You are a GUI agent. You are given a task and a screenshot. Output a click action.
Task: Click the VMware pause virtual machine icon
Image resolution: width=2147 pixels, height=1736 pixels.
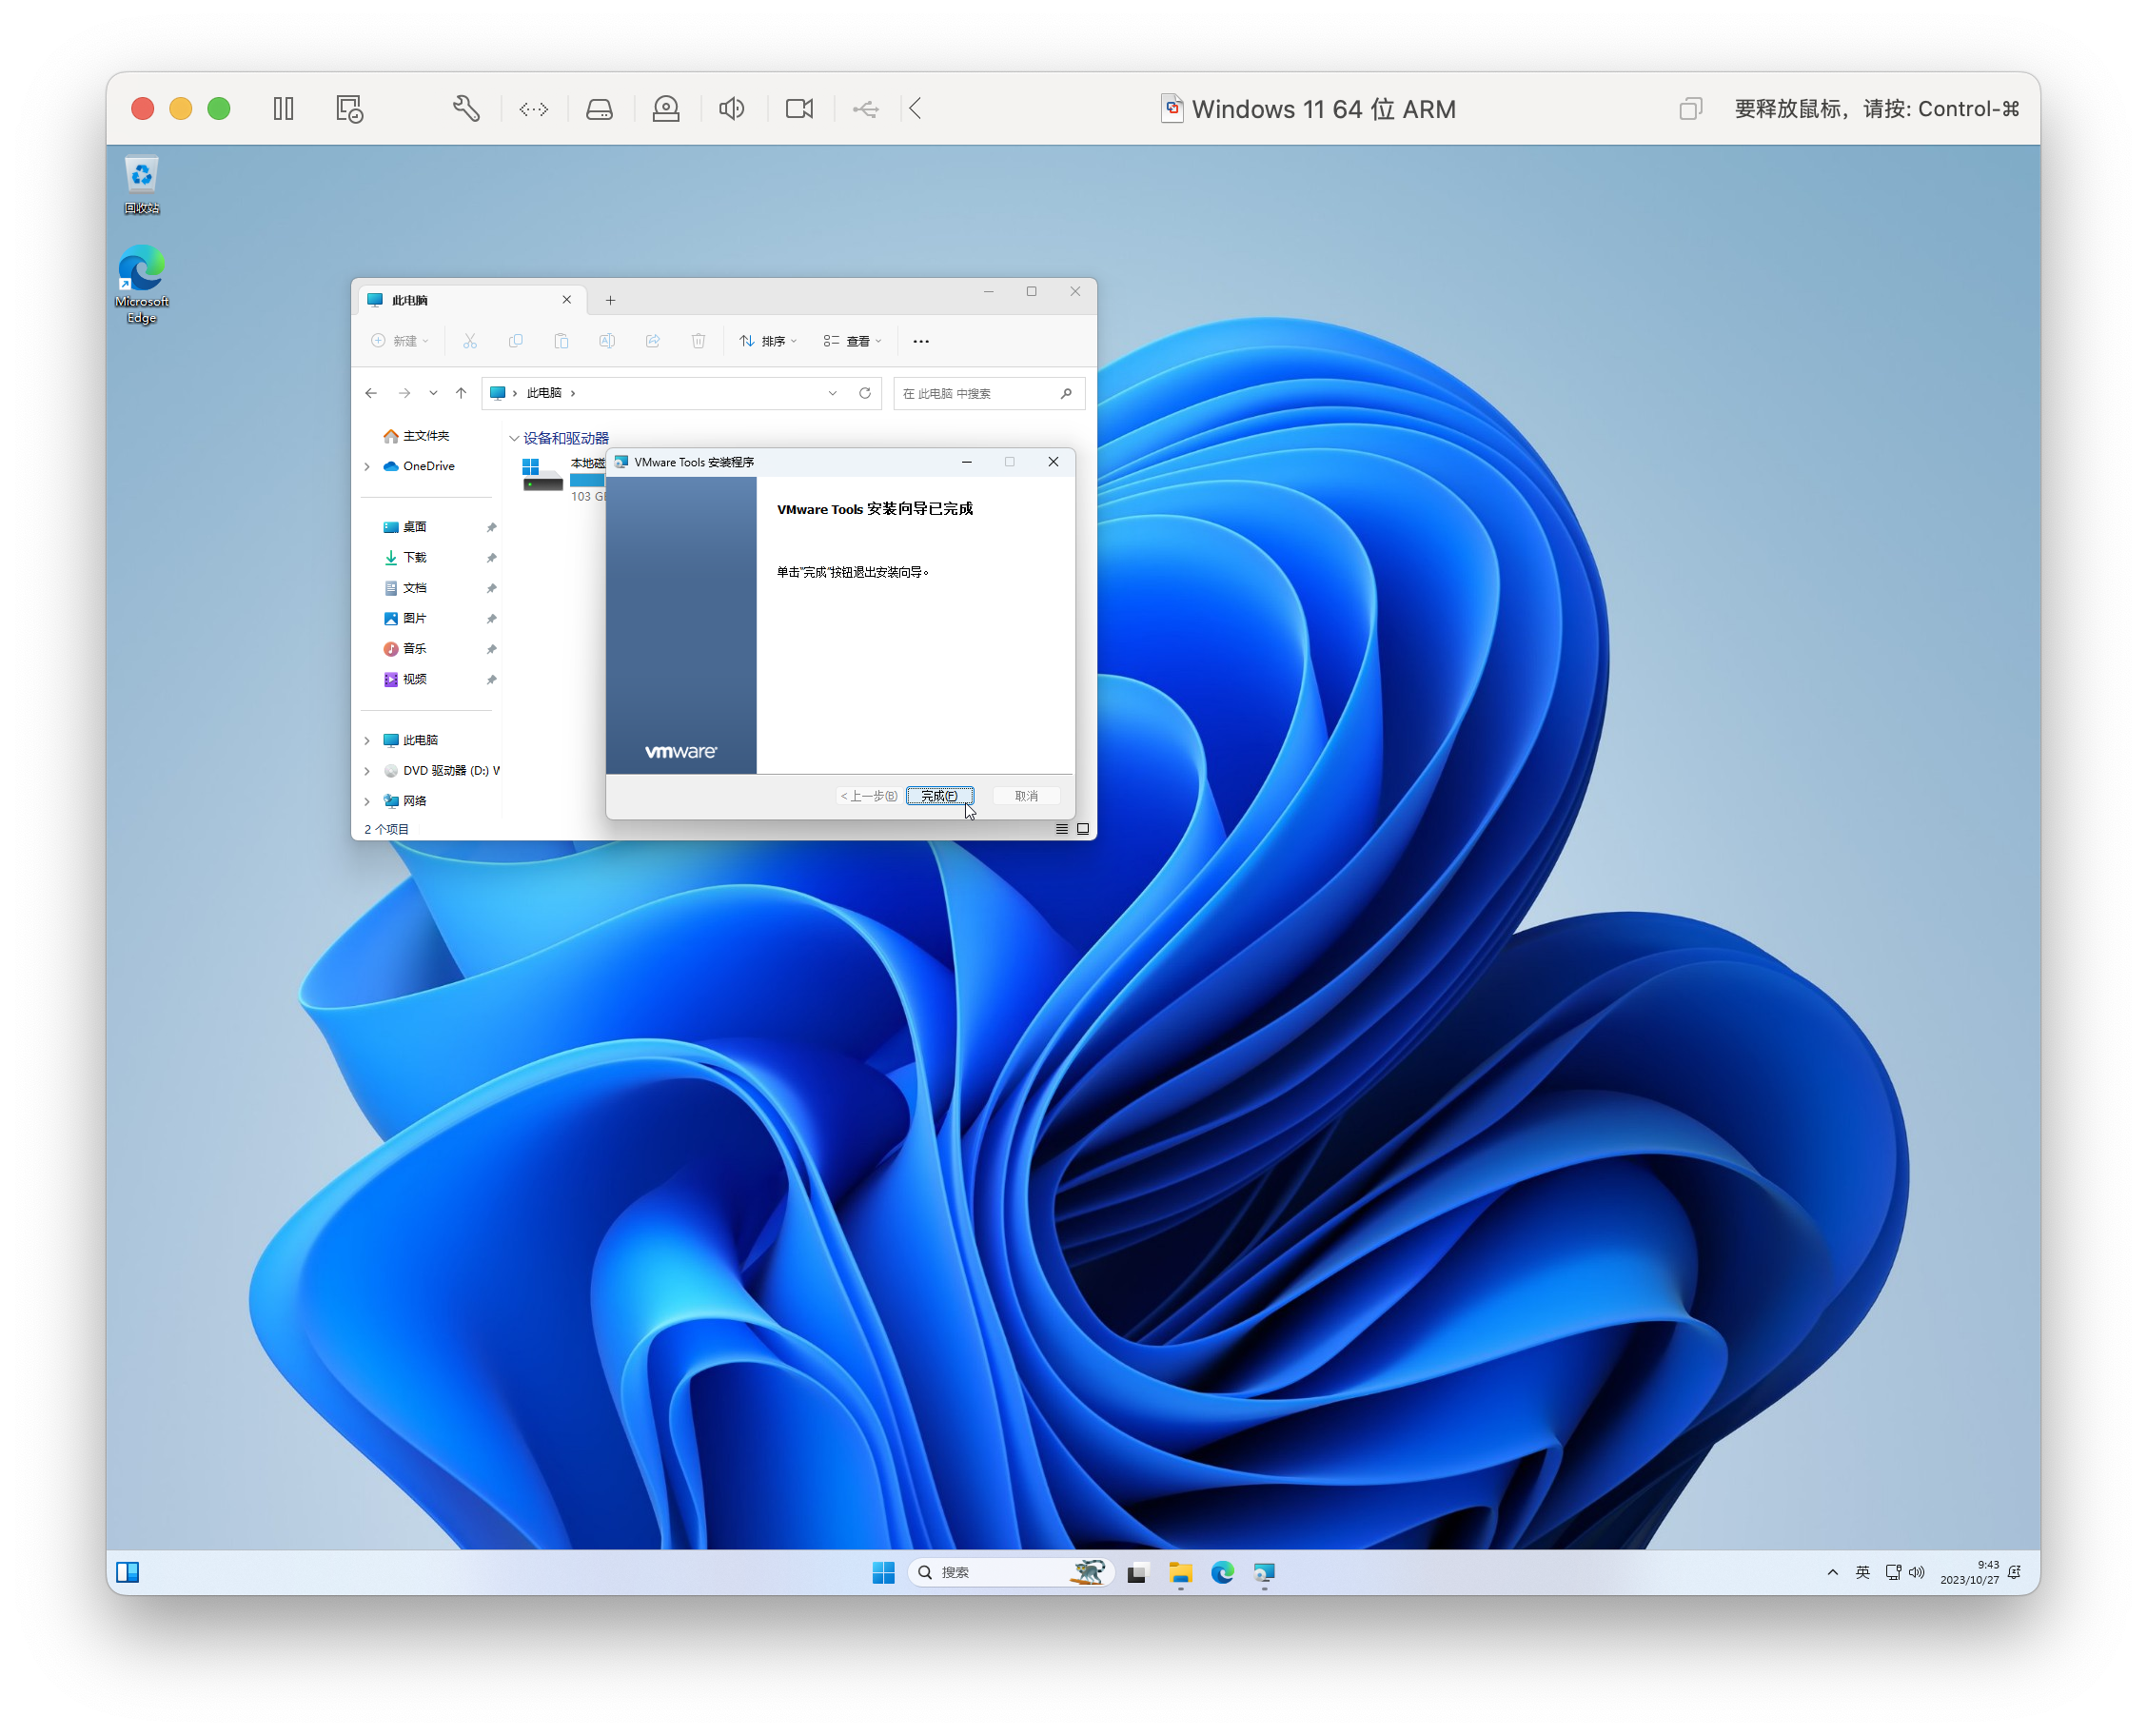pyautogui.click(x=284, y=109)
